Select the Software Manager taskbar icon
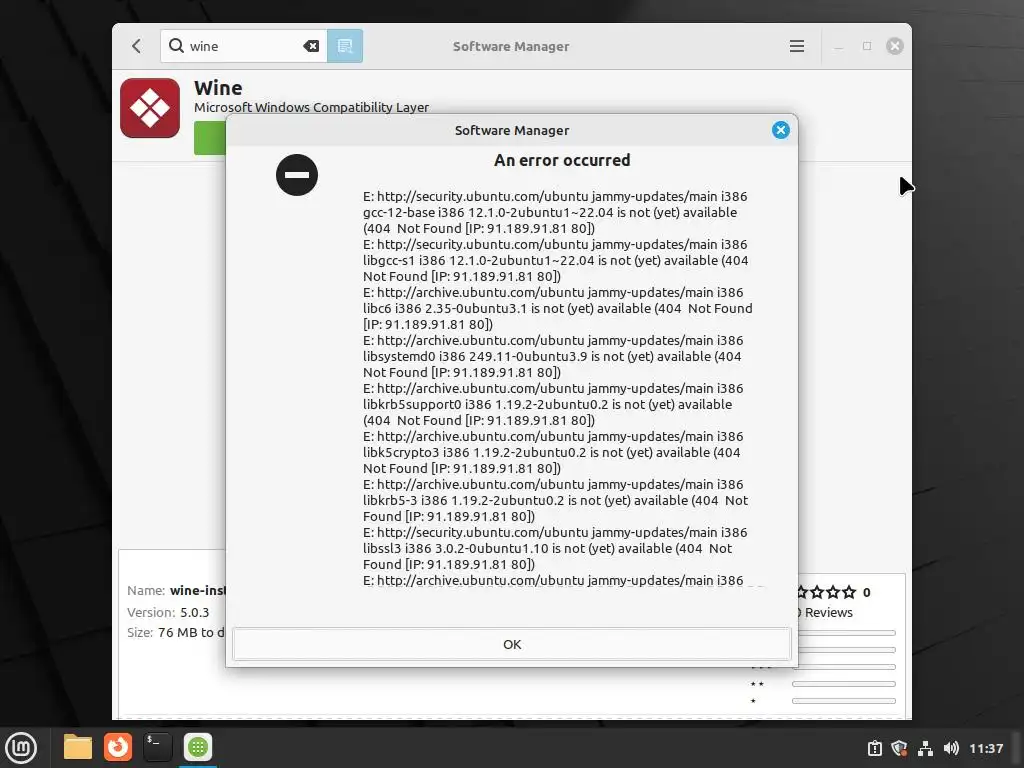Image resolution: width=1024 pixels, height=768 pixels. coord(198,747)
